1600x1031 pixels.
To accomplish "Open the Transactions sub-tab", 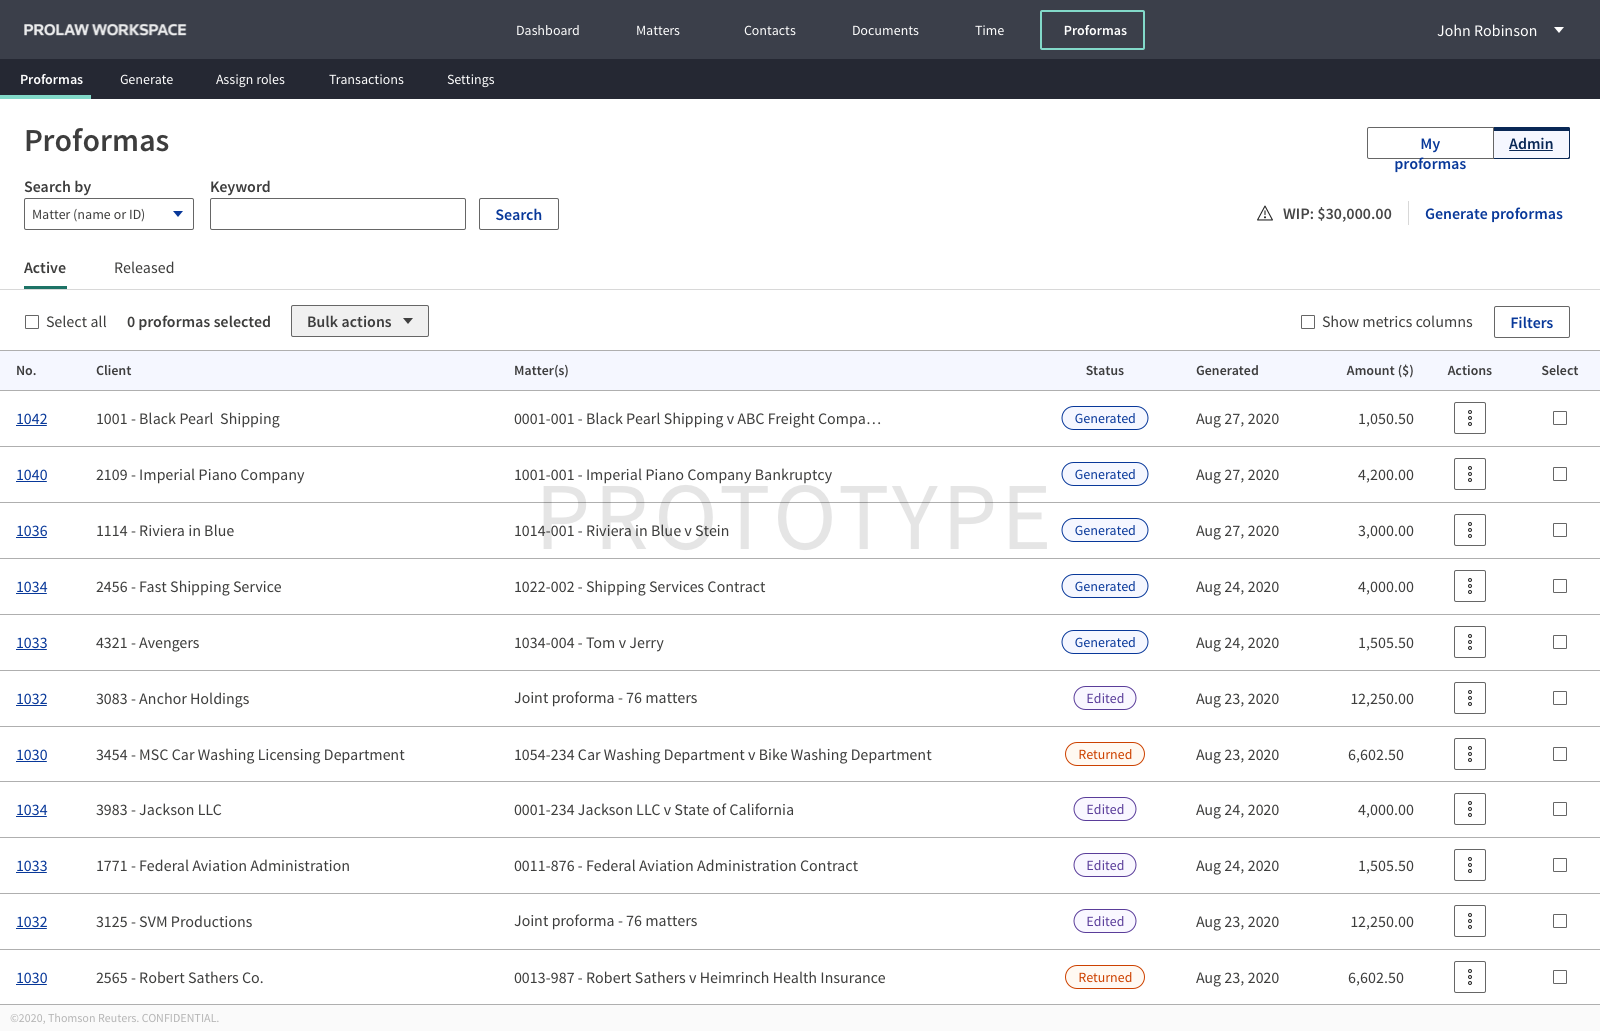I will coord(366,79).
